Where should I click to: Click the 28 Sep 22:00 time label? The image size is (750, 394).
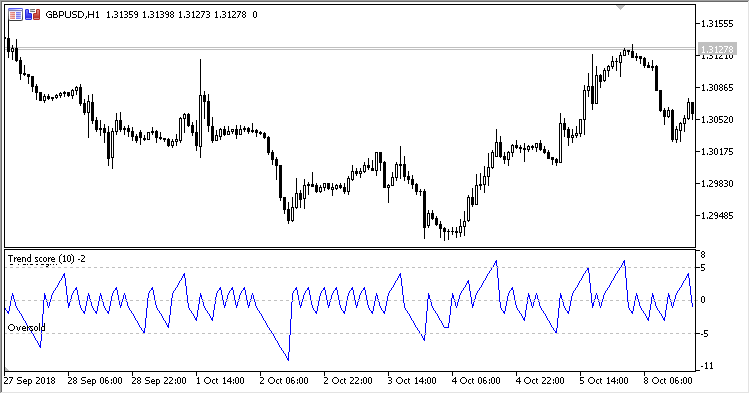159,381
